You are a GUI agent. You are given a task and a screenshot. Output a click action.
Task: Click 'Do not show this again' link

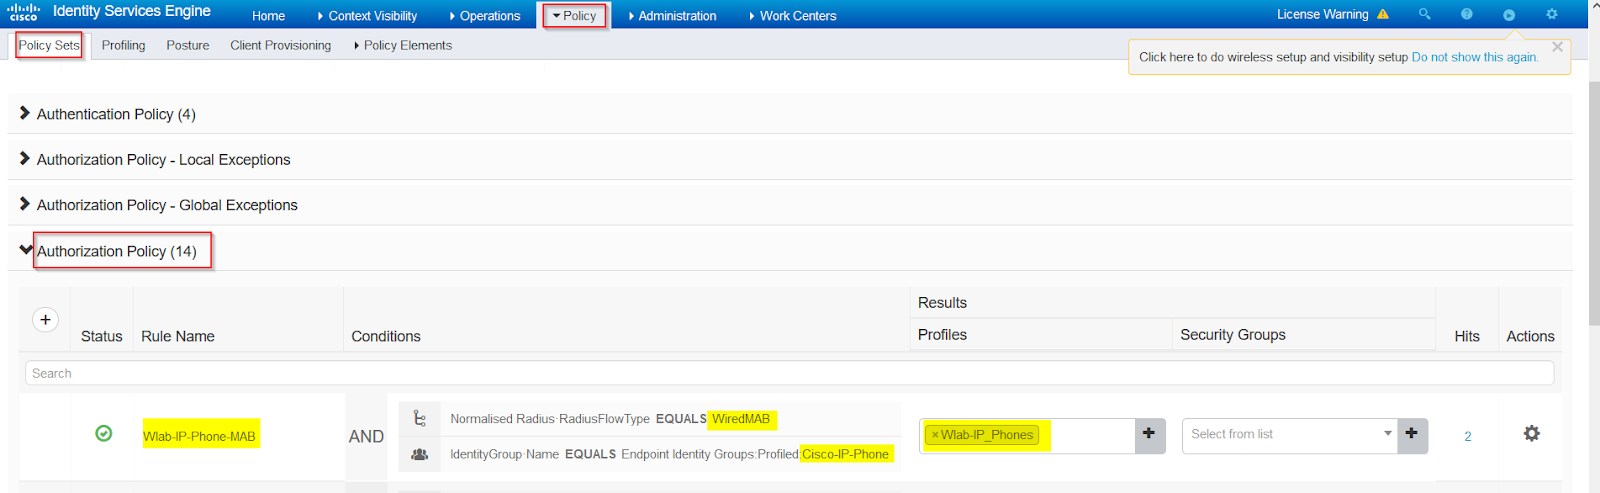(x=1475, y=57)
